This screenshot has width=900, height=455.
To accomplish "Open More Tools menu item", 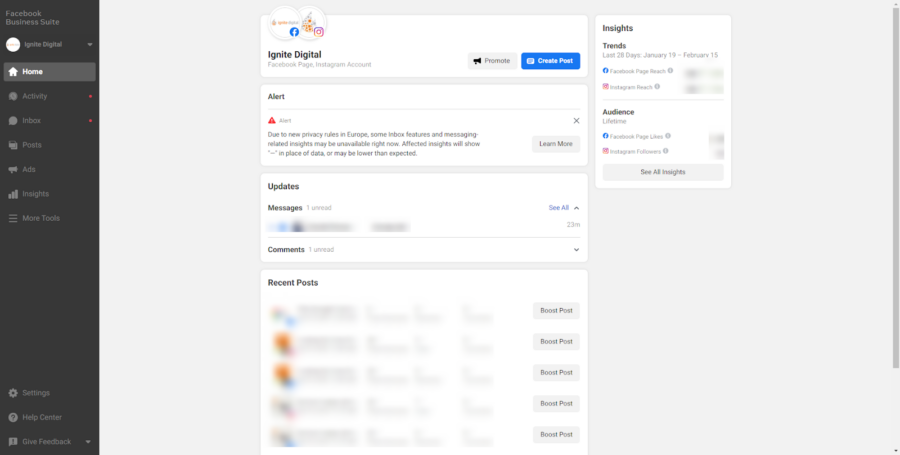I will pos(49,218).
